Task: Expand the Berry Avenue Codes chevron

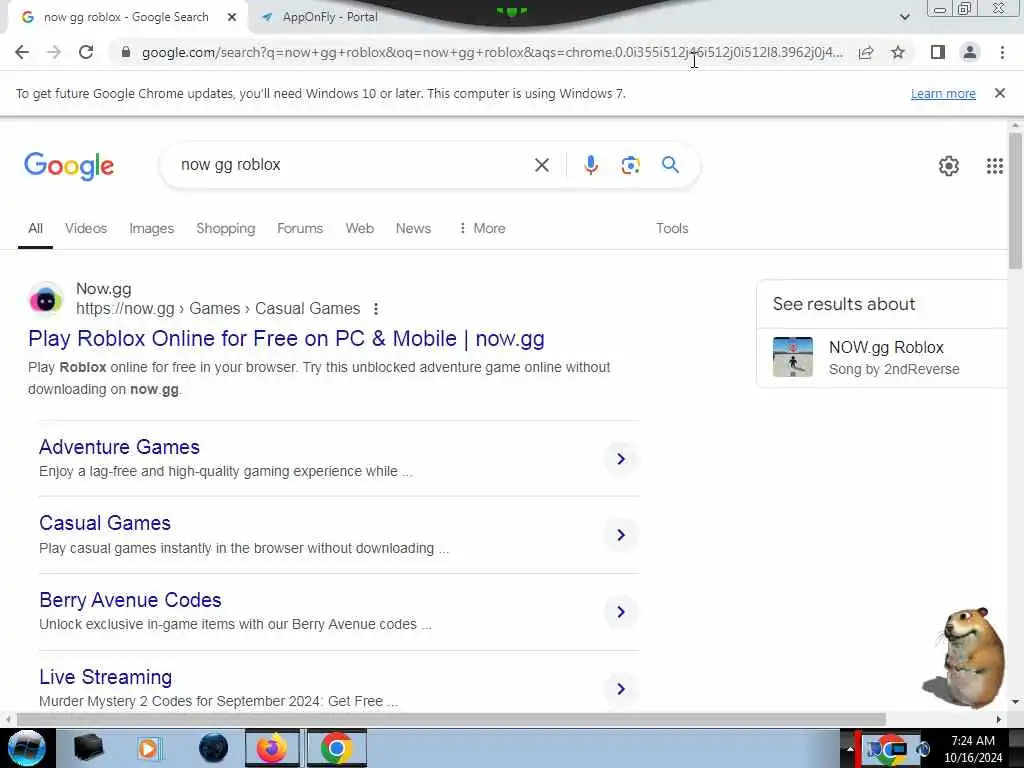Action: pyautogui.click(x=621, y=612)
